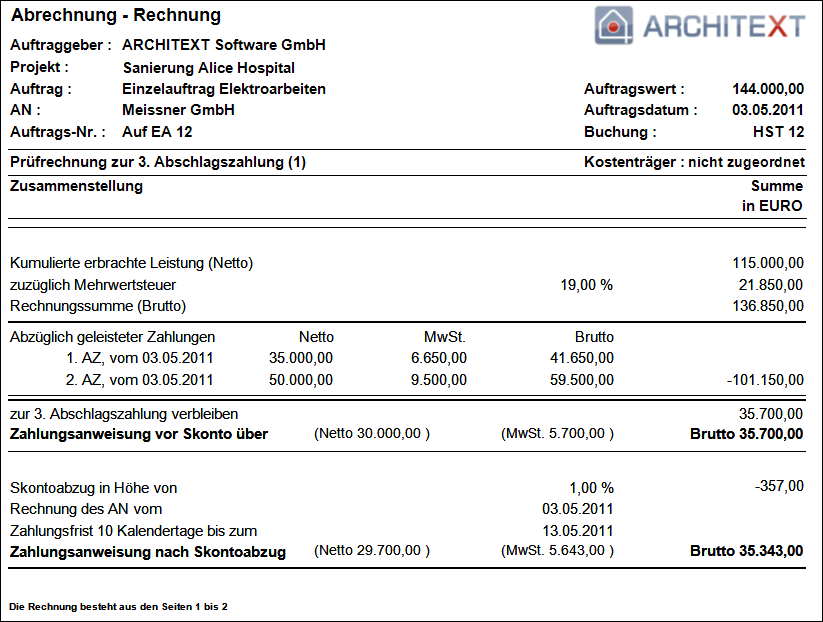Screen dimensions: 823x622
Task: Click 'Kostenträger : nicht zugeordnet' text
Action: [694, 162]
